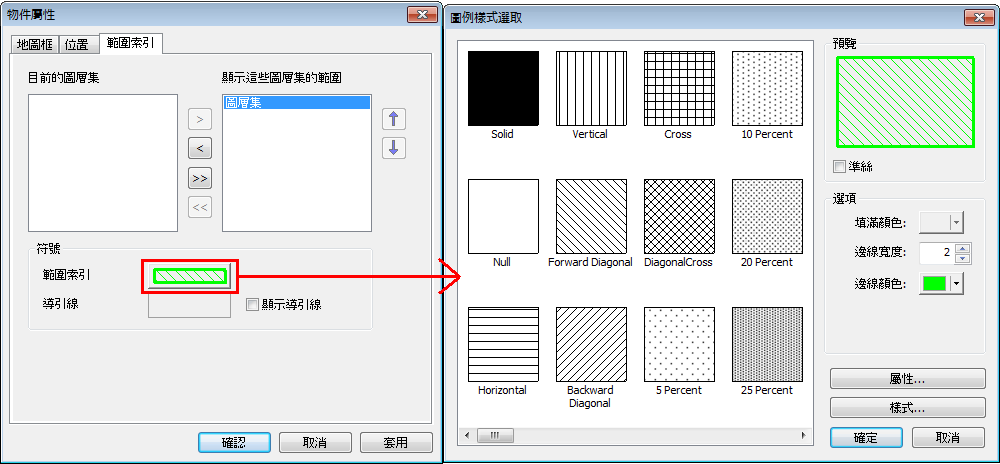This screenshot has height=464, width=1000.
Task: Switch to the 範圍索引 tab
Action: (131, 44)
